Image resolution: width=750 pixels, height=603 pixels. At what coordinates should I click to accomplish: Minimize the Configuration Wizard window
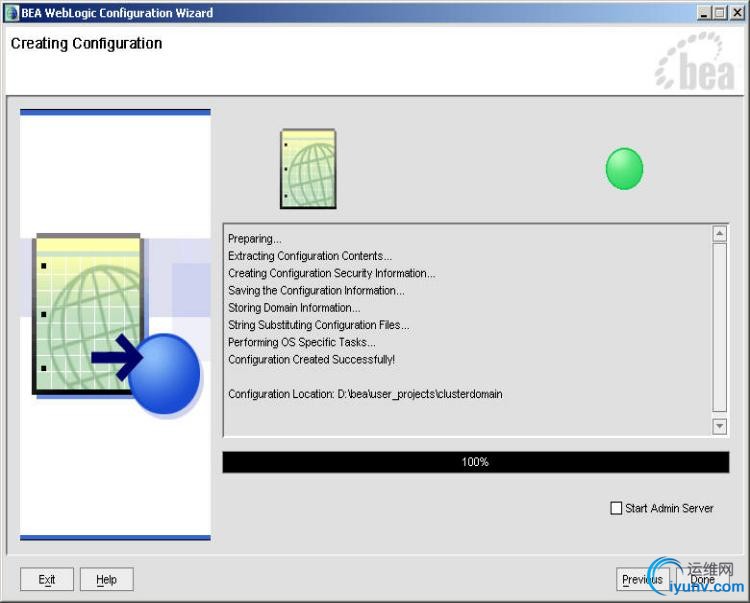tap(703, 13)
